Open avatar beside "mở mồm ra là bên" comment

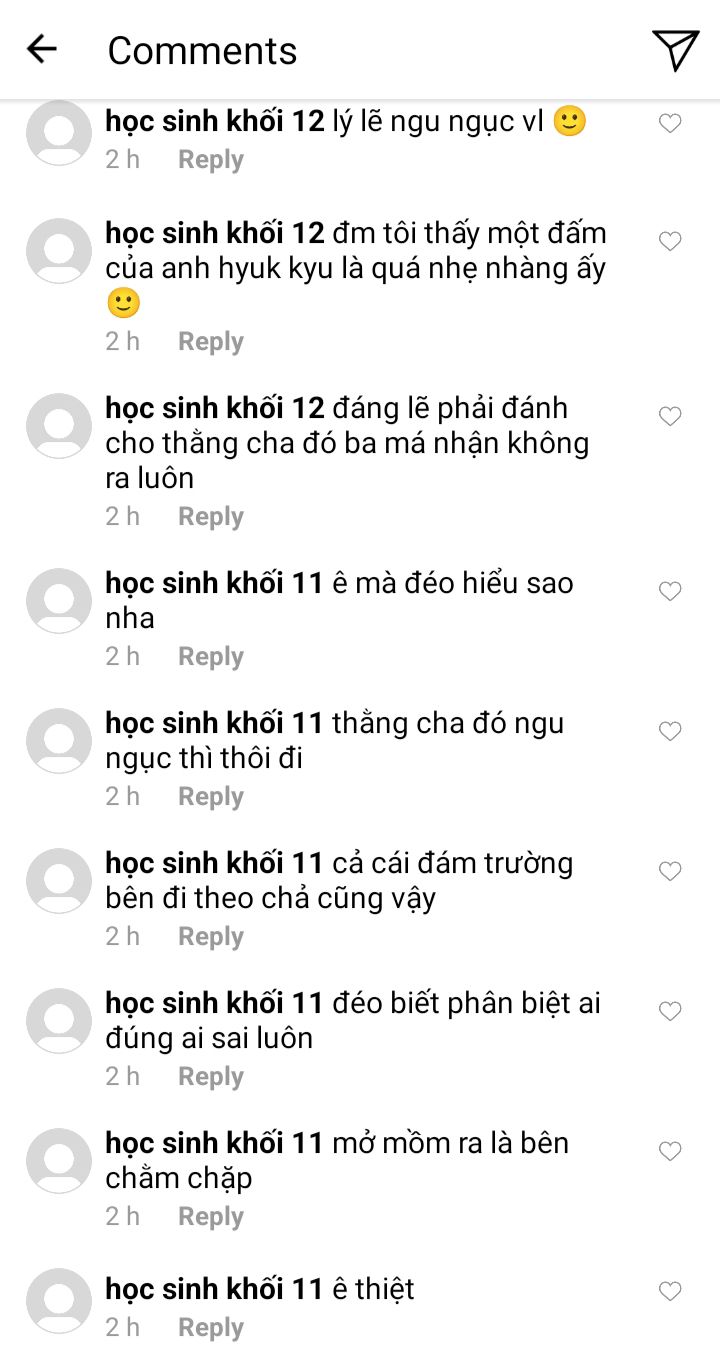click(x=59, y=1161)
